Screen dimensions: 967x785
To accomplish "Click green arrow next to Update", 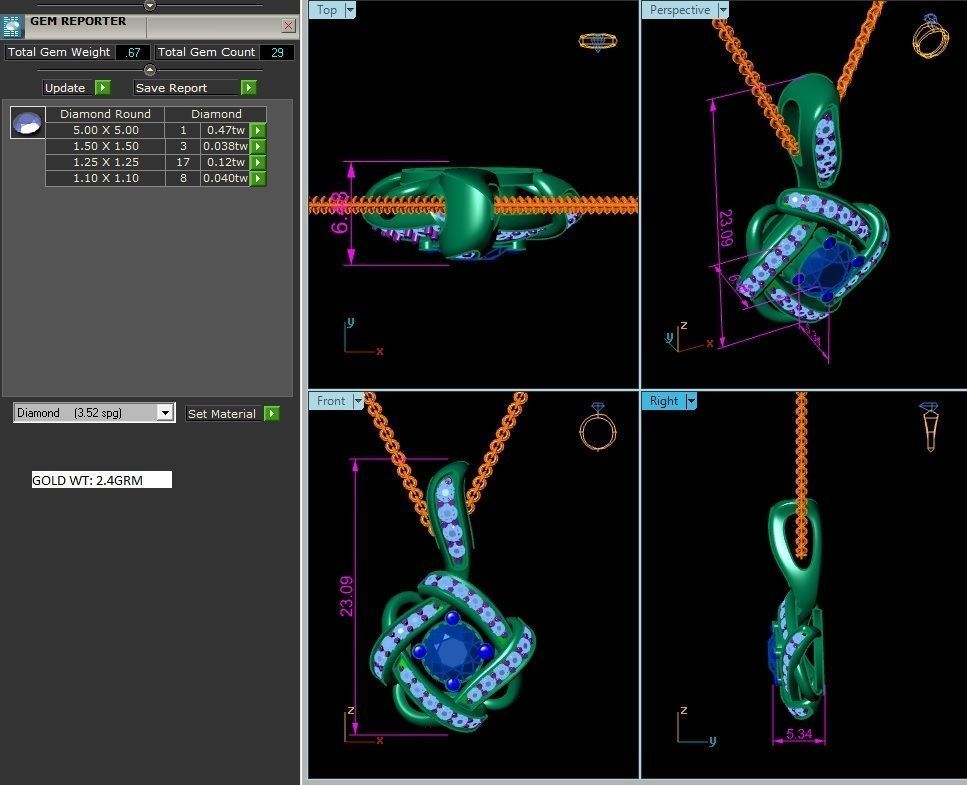I will [103, 88].
